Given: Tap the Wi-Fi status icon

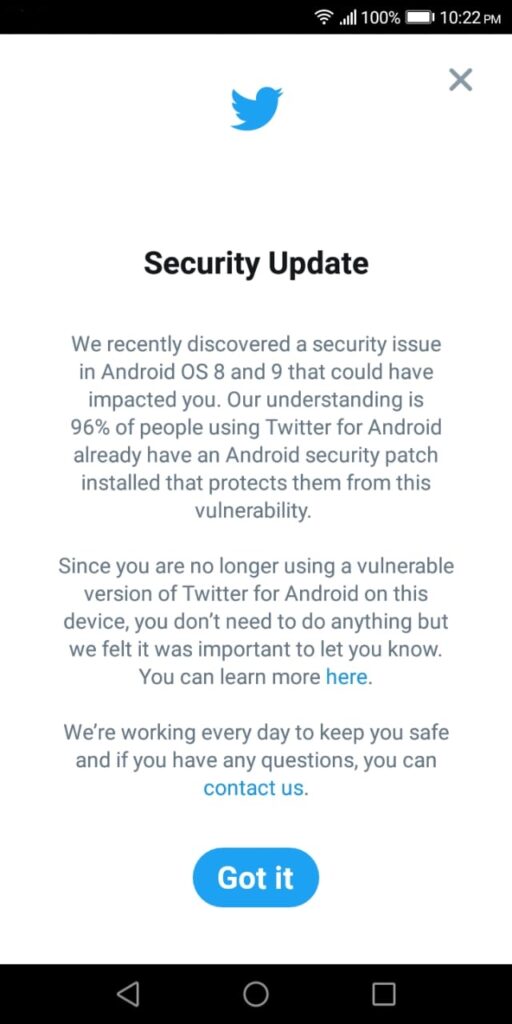Looking at the screenshot, I should point(324,17).
